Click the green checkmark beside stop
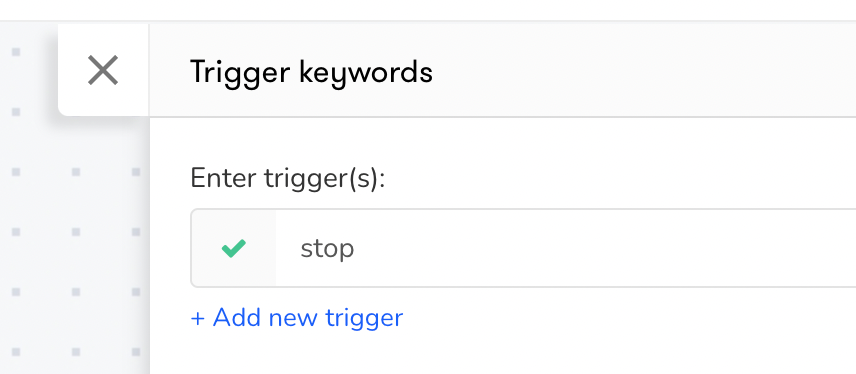The image size is (856, 374). (234, 248)
